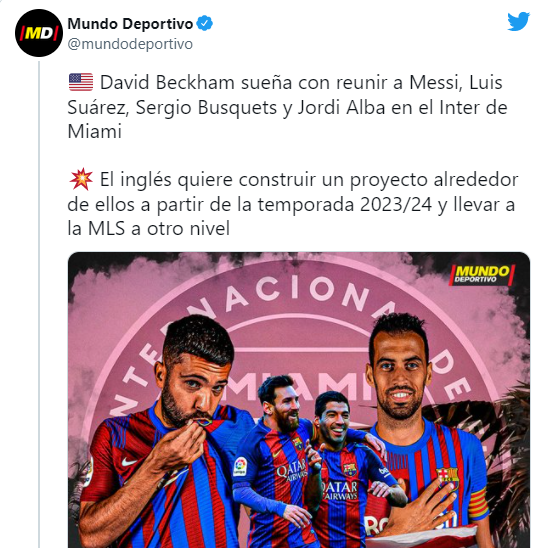Click the Mundo Deportivo MD profile avatar
Viewport: 541px width, 548px height.
(x=39, y=33)
